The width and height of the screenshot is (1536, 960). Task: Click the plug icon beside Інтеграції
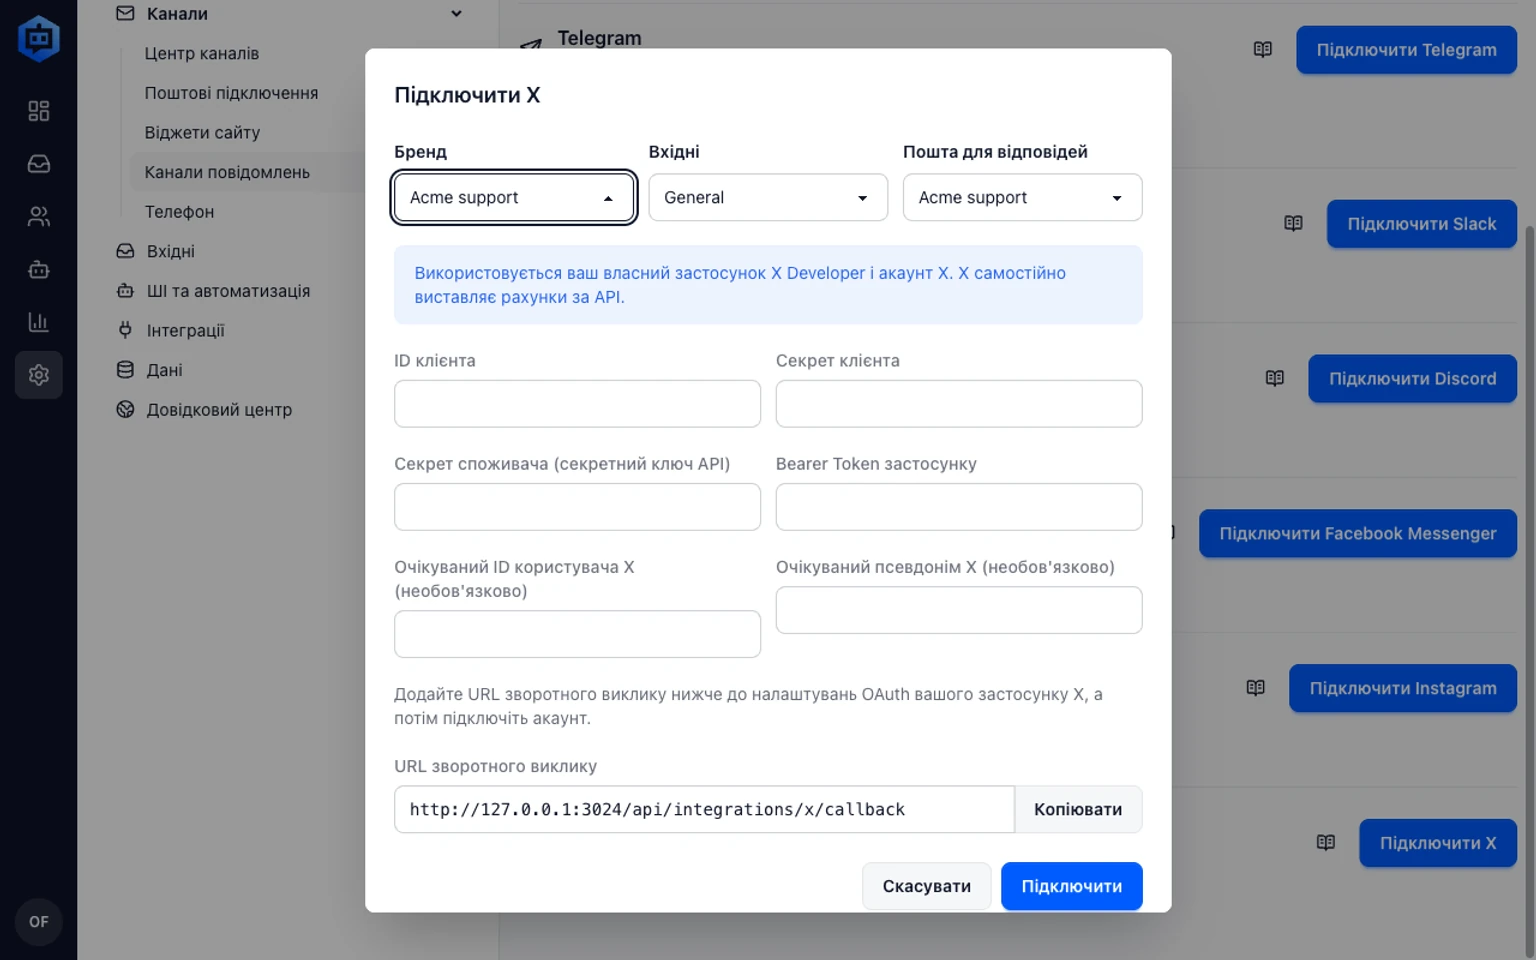click(125, 330)
